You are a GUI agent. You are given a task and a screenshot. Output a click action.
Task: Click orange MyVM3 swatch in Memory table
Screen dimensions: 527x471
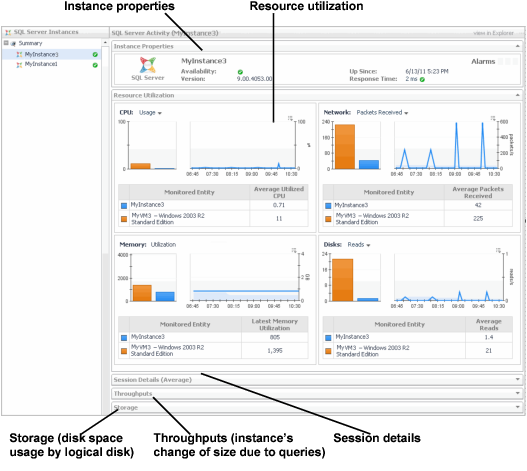click(x=124, y=351)
